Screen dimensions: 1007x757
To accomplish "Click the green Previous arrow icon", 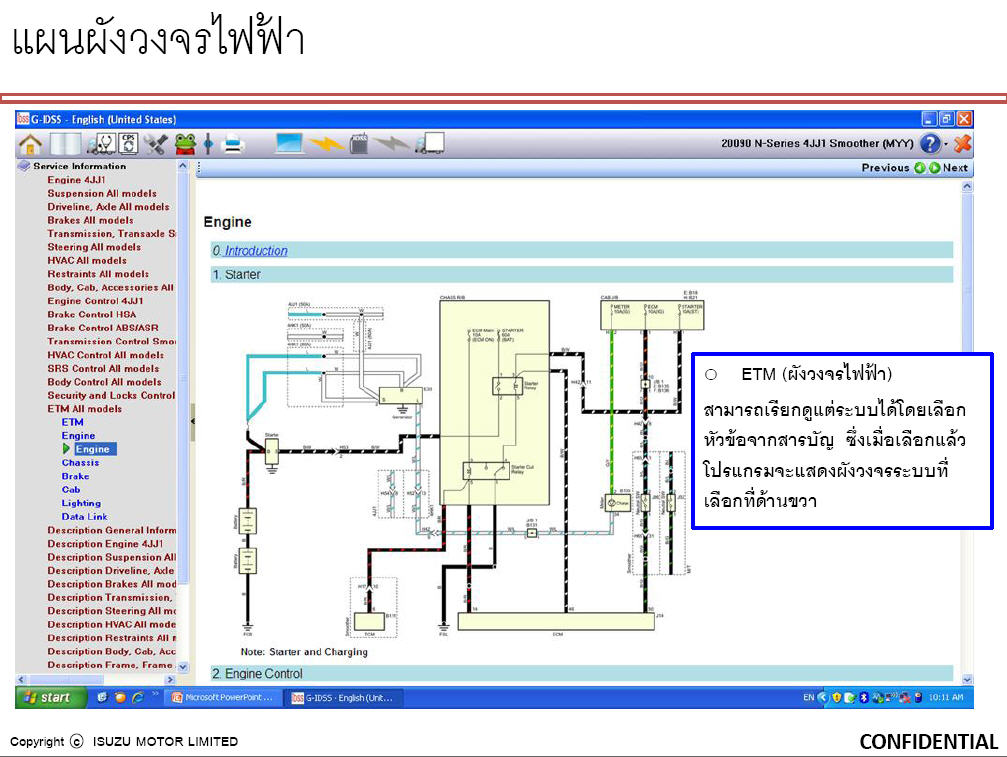I will [x=920, y=168].
